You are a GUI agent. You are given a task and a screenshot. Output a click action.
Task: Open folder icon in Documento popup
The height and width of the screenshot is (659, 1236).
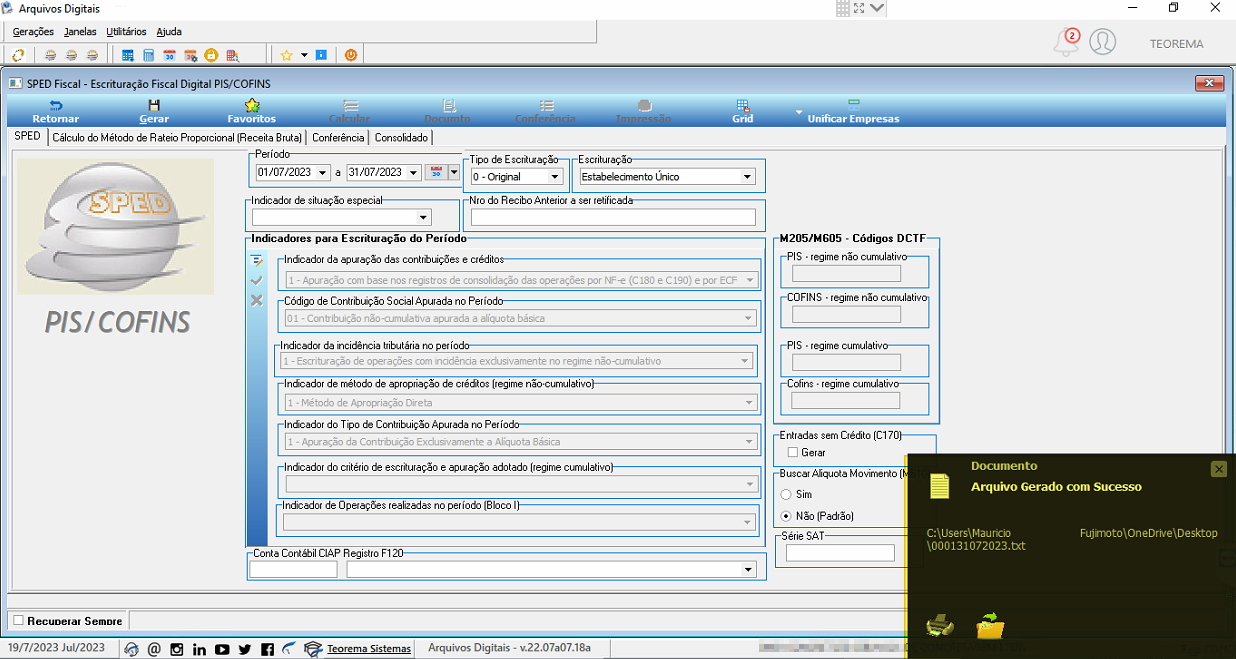pos(990,625)
